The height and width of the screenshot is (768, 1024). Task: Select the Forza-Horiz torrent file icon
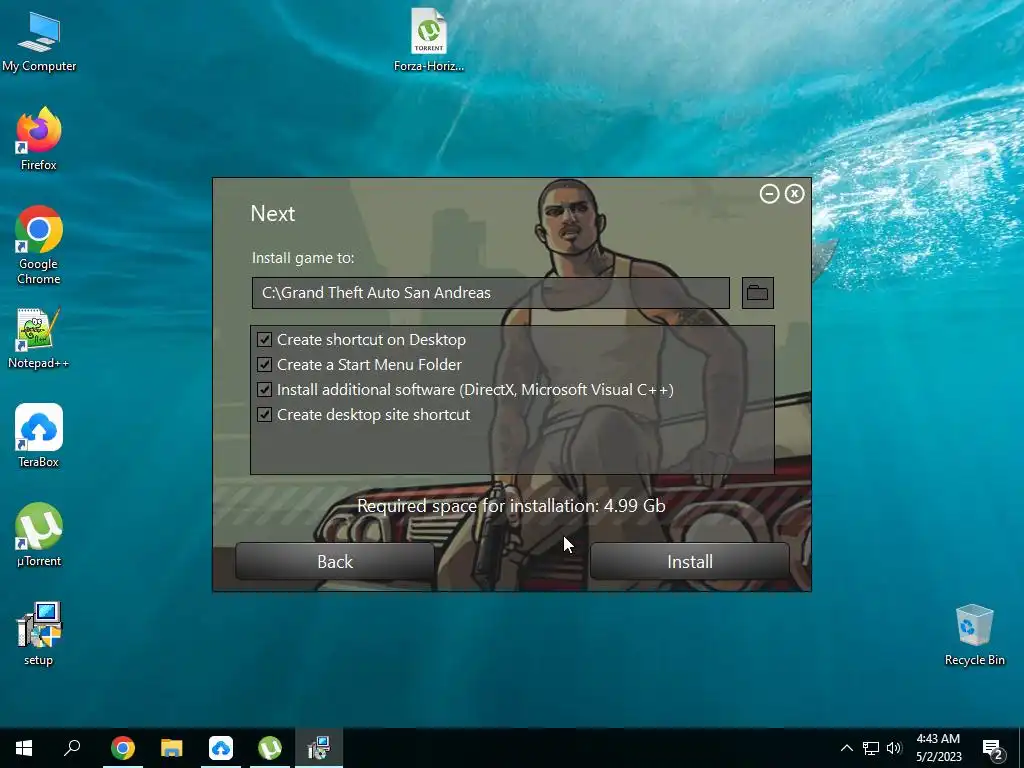[428, 39]
